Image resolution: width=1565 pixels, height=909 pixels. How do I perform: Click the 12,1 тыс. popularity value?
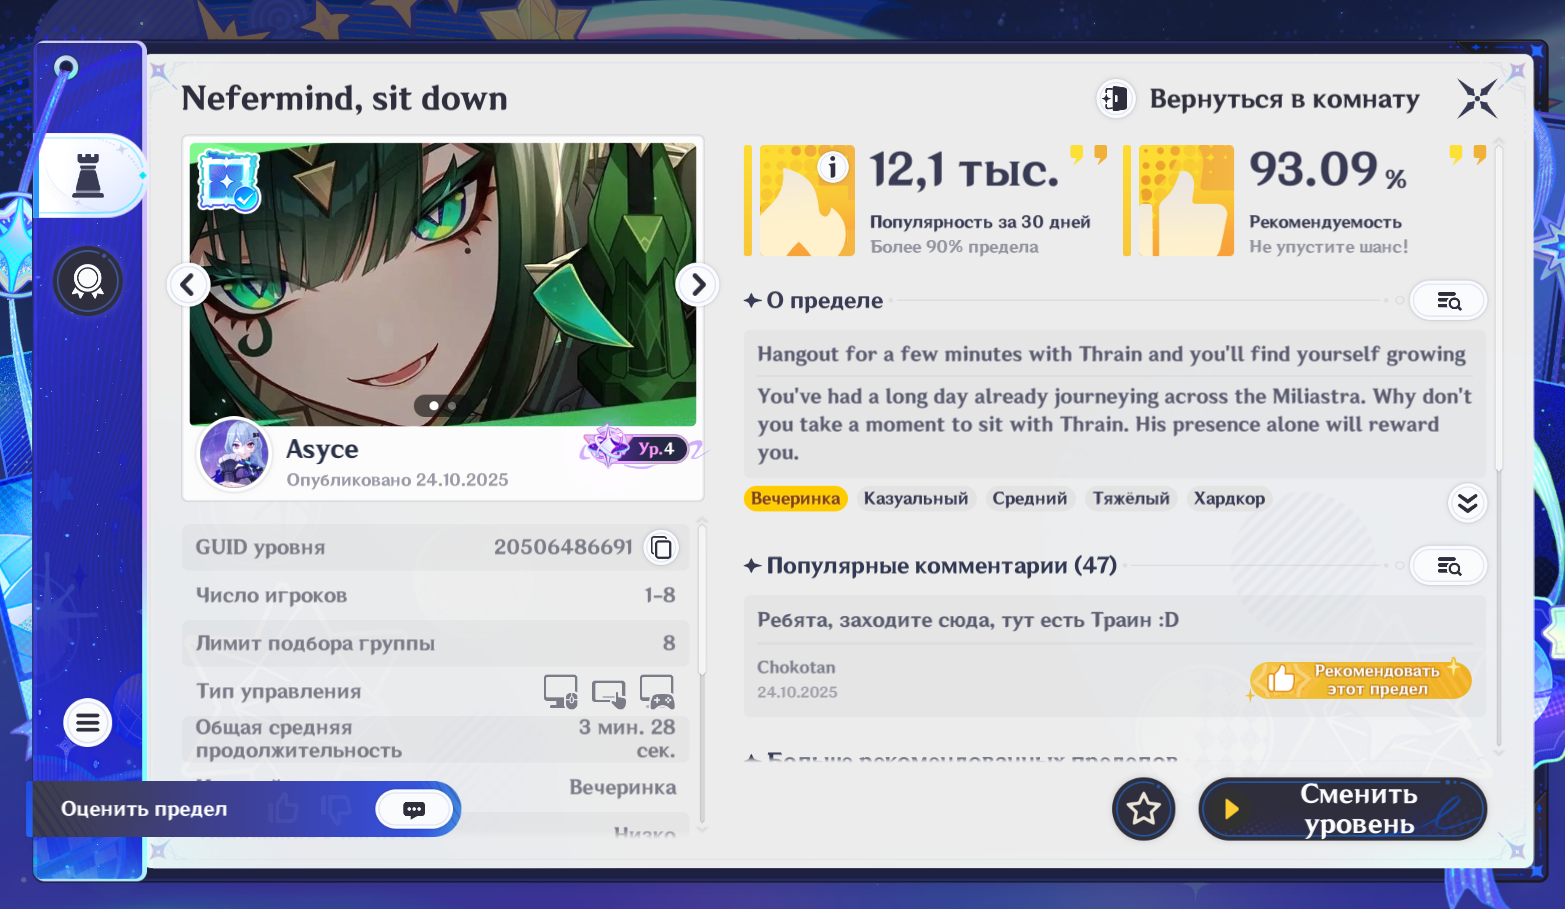click(x=964, y=170)
